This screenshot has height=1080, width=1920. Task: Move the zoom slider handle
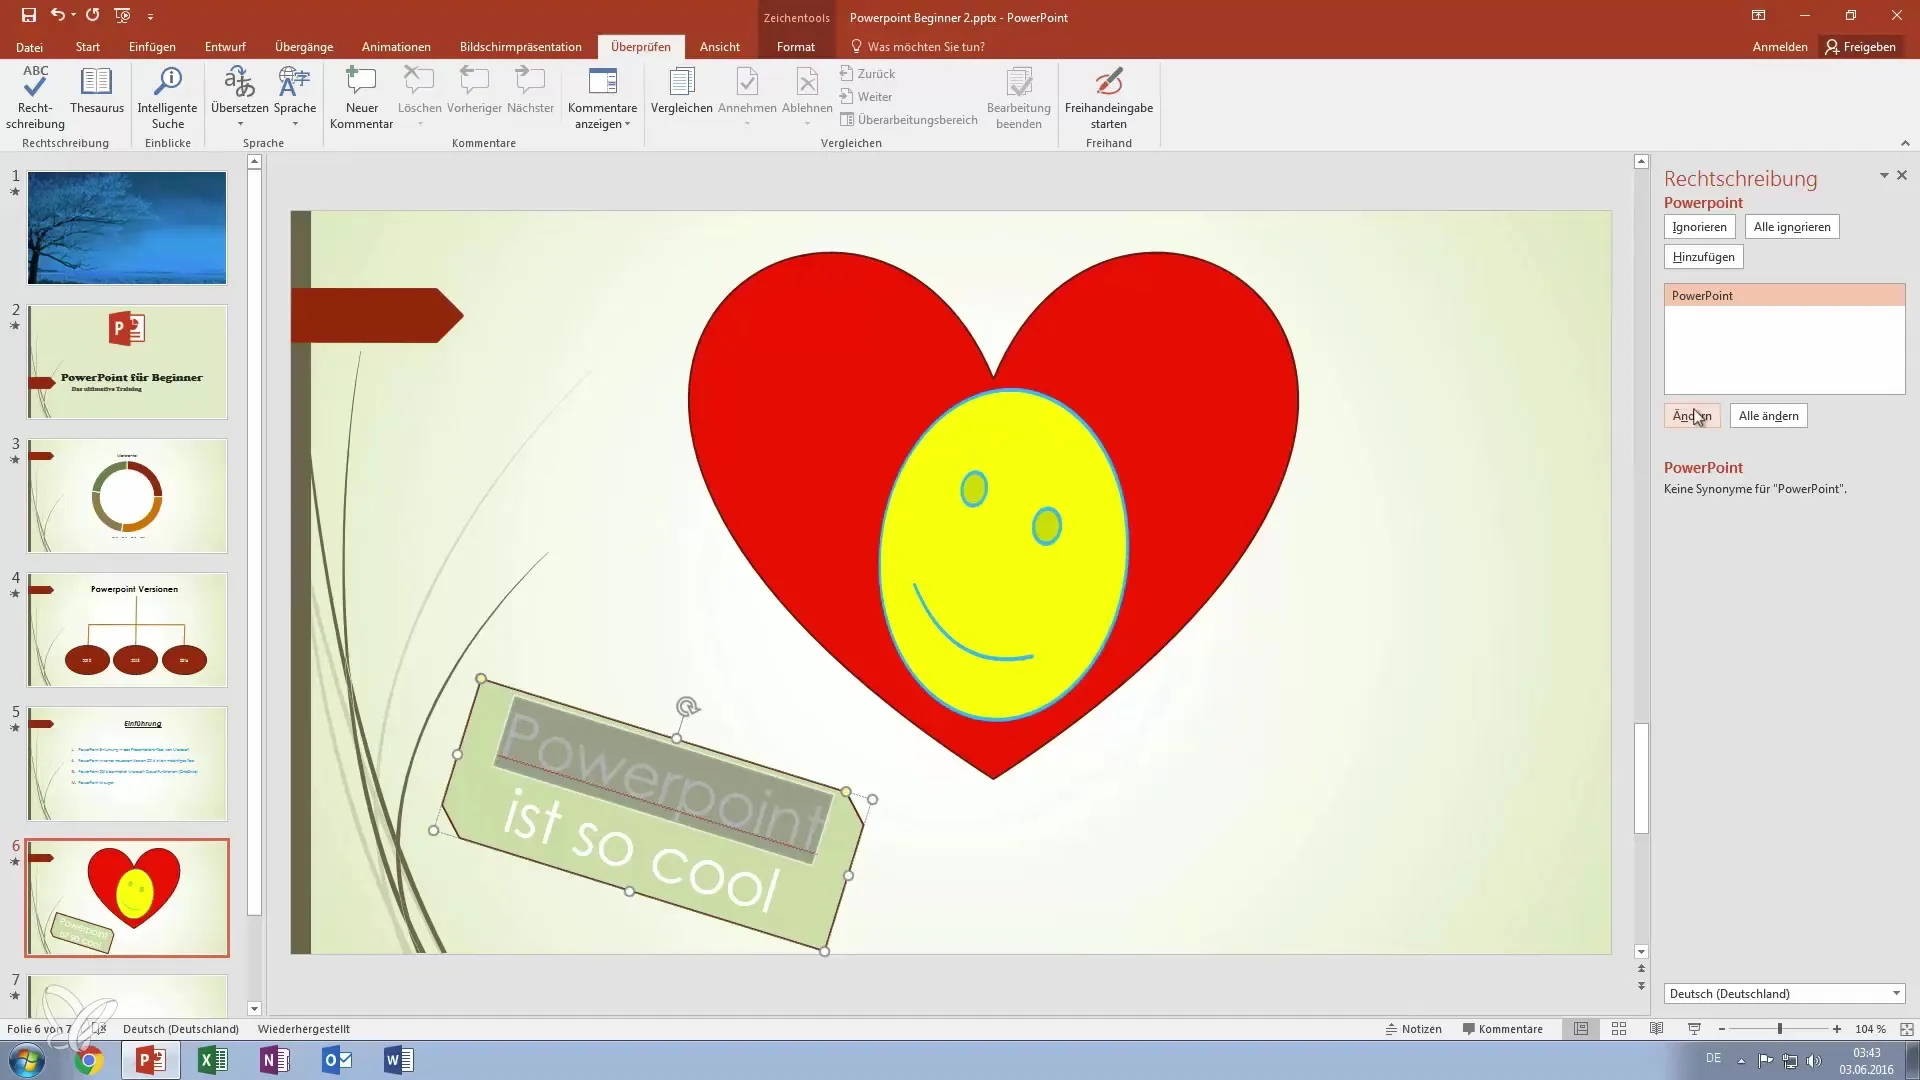1779,1028
